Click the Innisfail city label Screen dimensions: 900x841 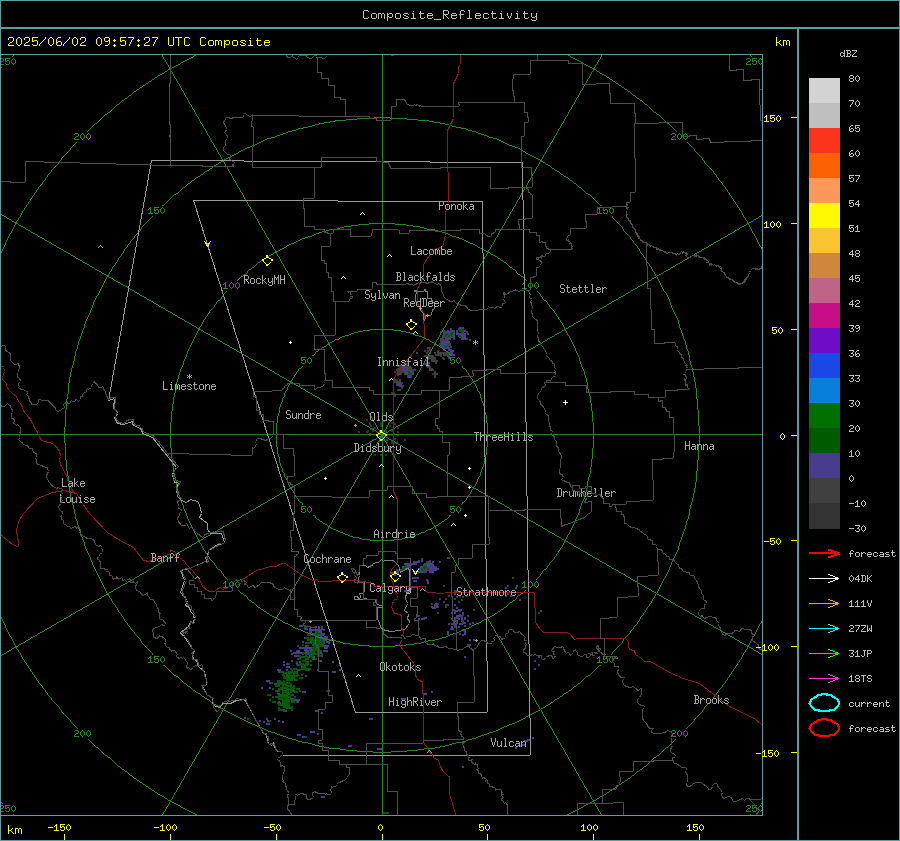403,362
